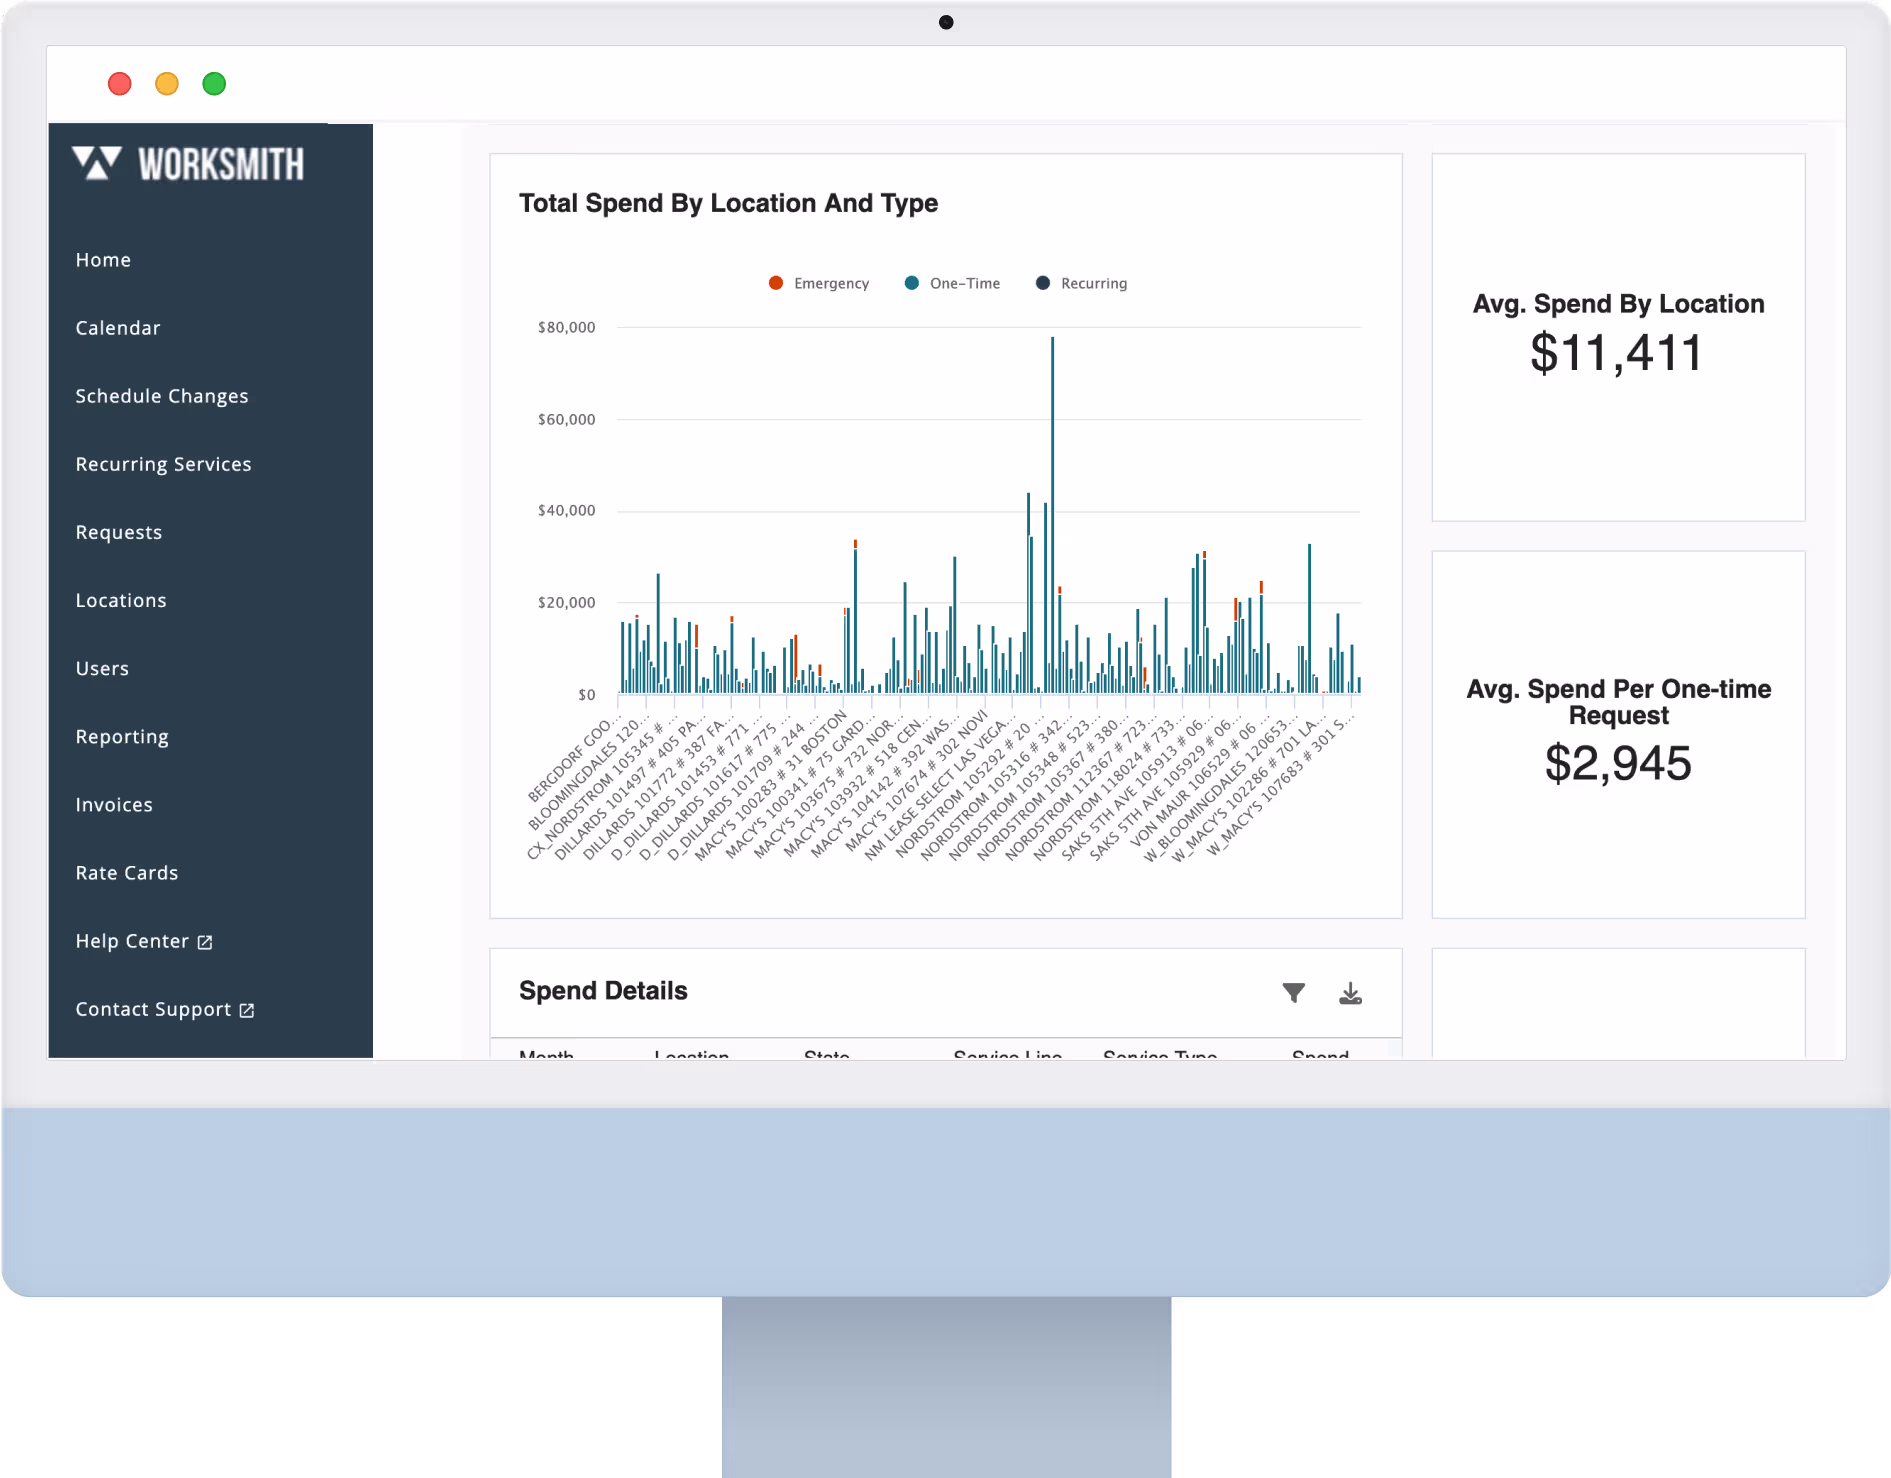Click the Total Spend By Location And Type title
This screenshot has width=1891, height=1478.
coord(728,203)
